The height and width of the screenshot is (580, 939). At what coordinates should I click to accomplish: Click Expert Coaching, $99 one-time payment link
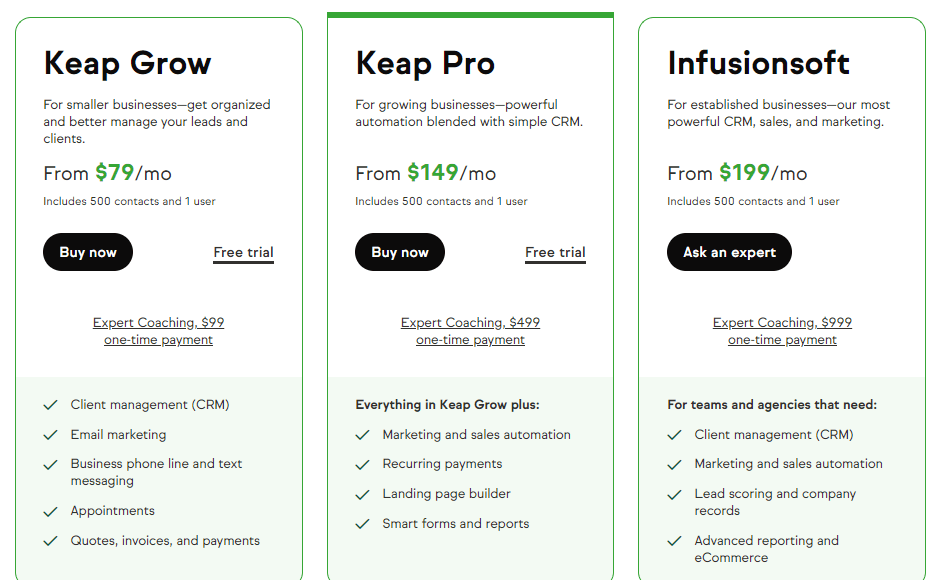click(158, 330)
